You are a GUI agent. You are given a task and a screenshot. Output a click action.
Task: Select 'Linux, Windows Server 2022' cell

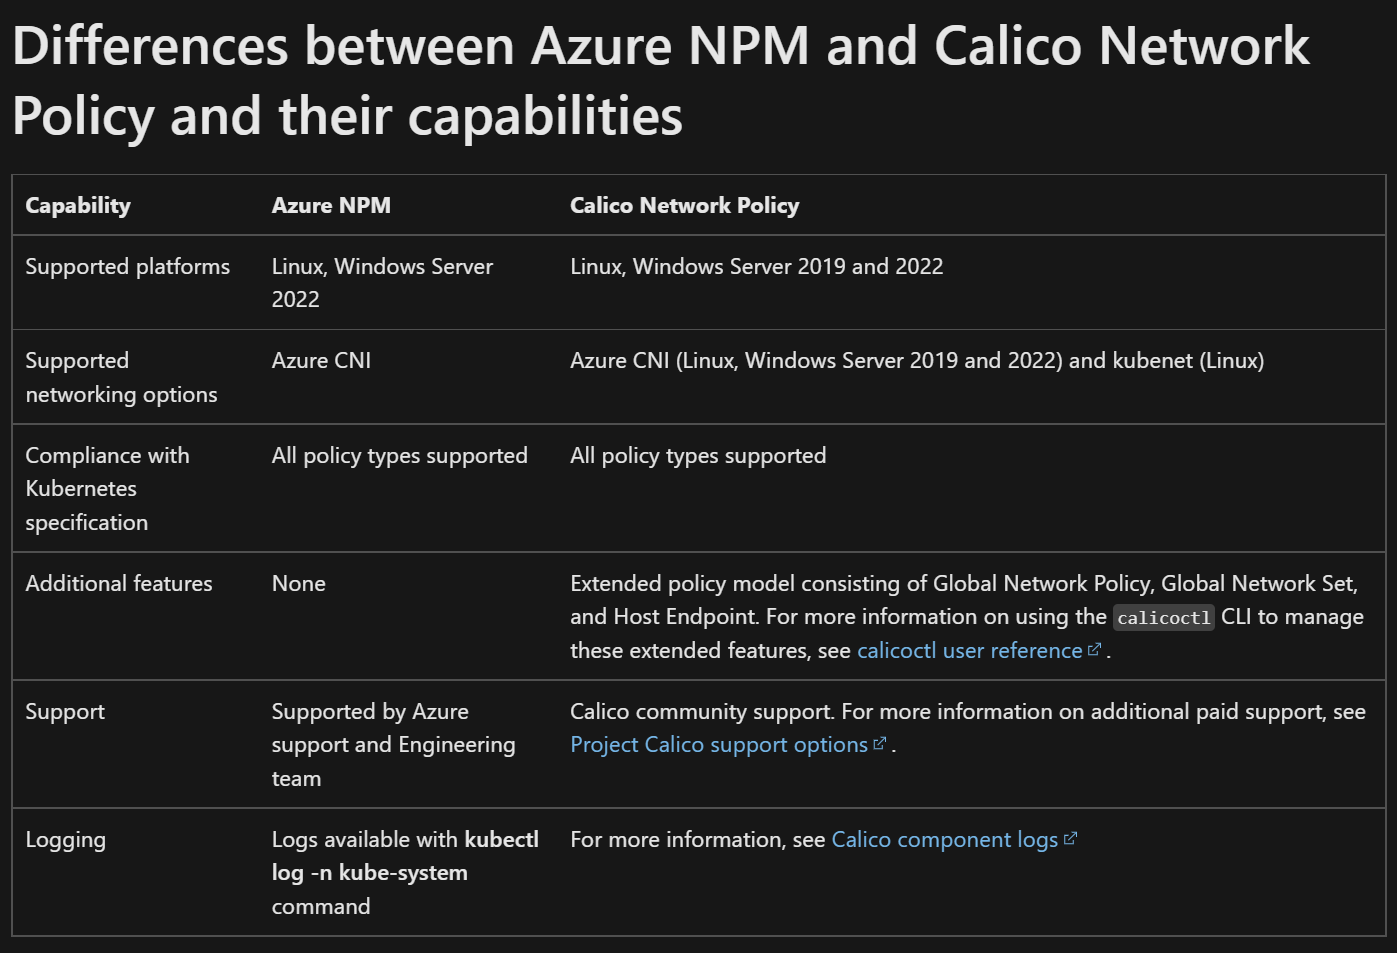point(382,283)
